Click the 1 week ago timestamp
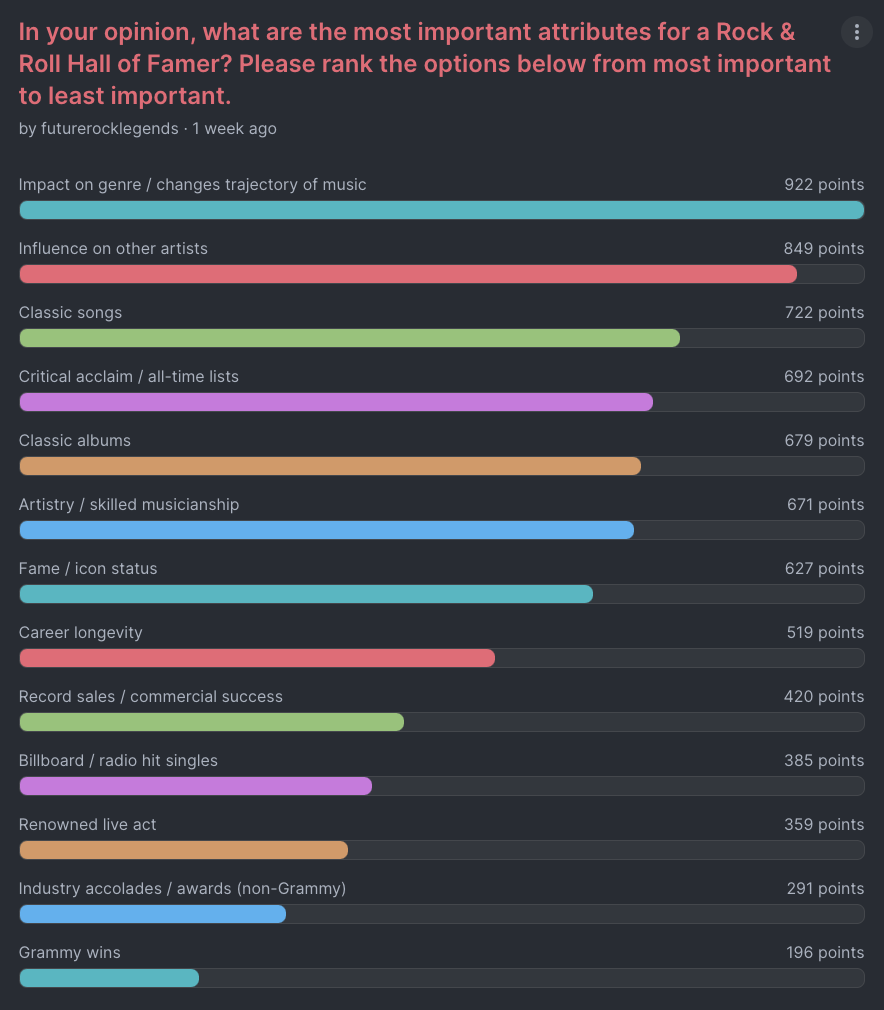Viewport: 884px width, 1010px height. [x=235, y=129]
